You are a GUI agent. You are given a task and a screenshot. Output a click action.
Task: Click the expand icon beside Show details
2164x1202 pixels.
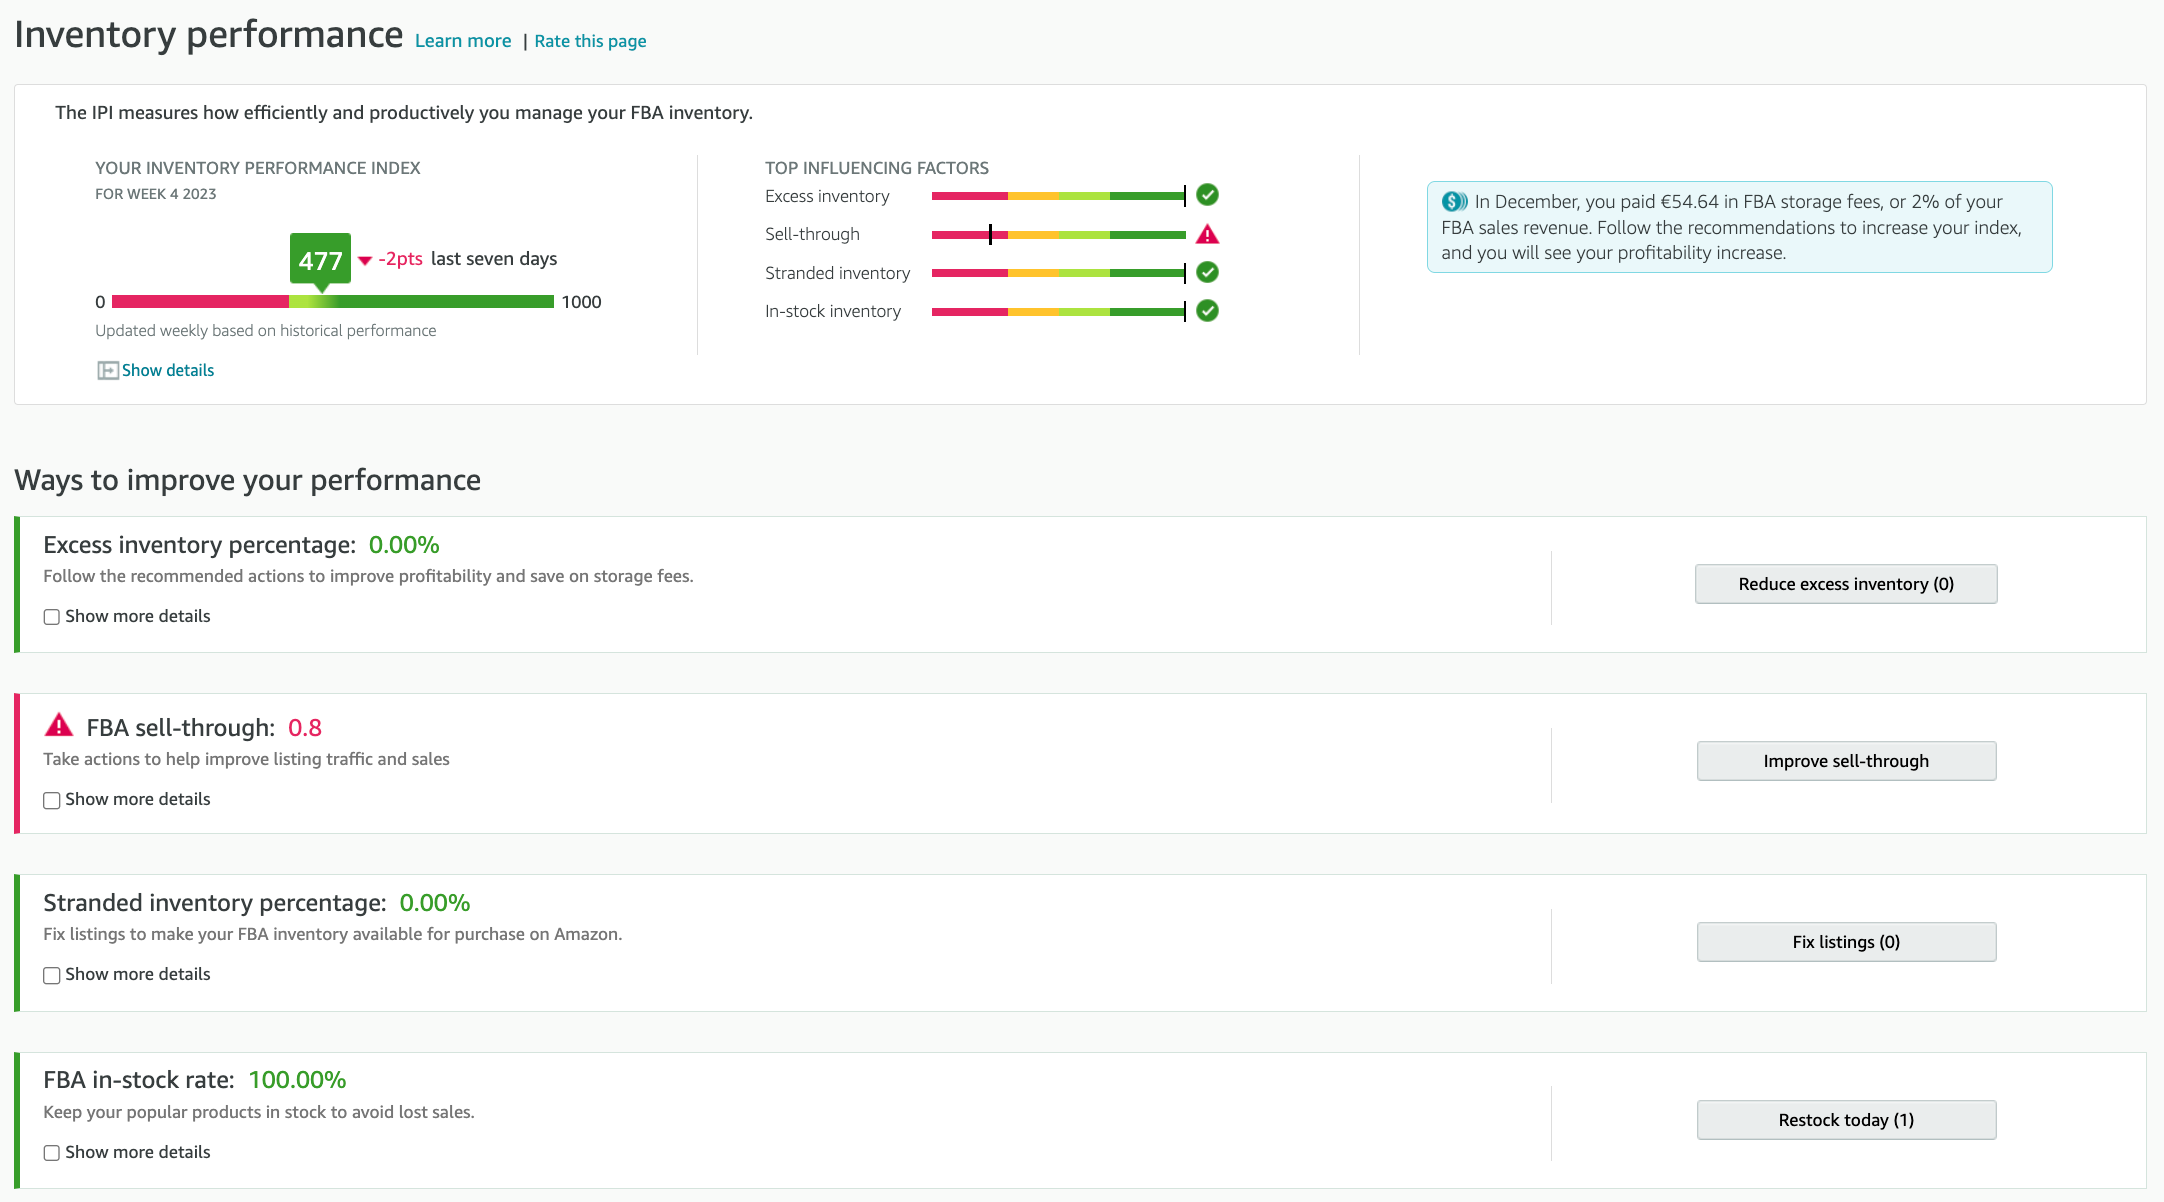coord(107,371)
